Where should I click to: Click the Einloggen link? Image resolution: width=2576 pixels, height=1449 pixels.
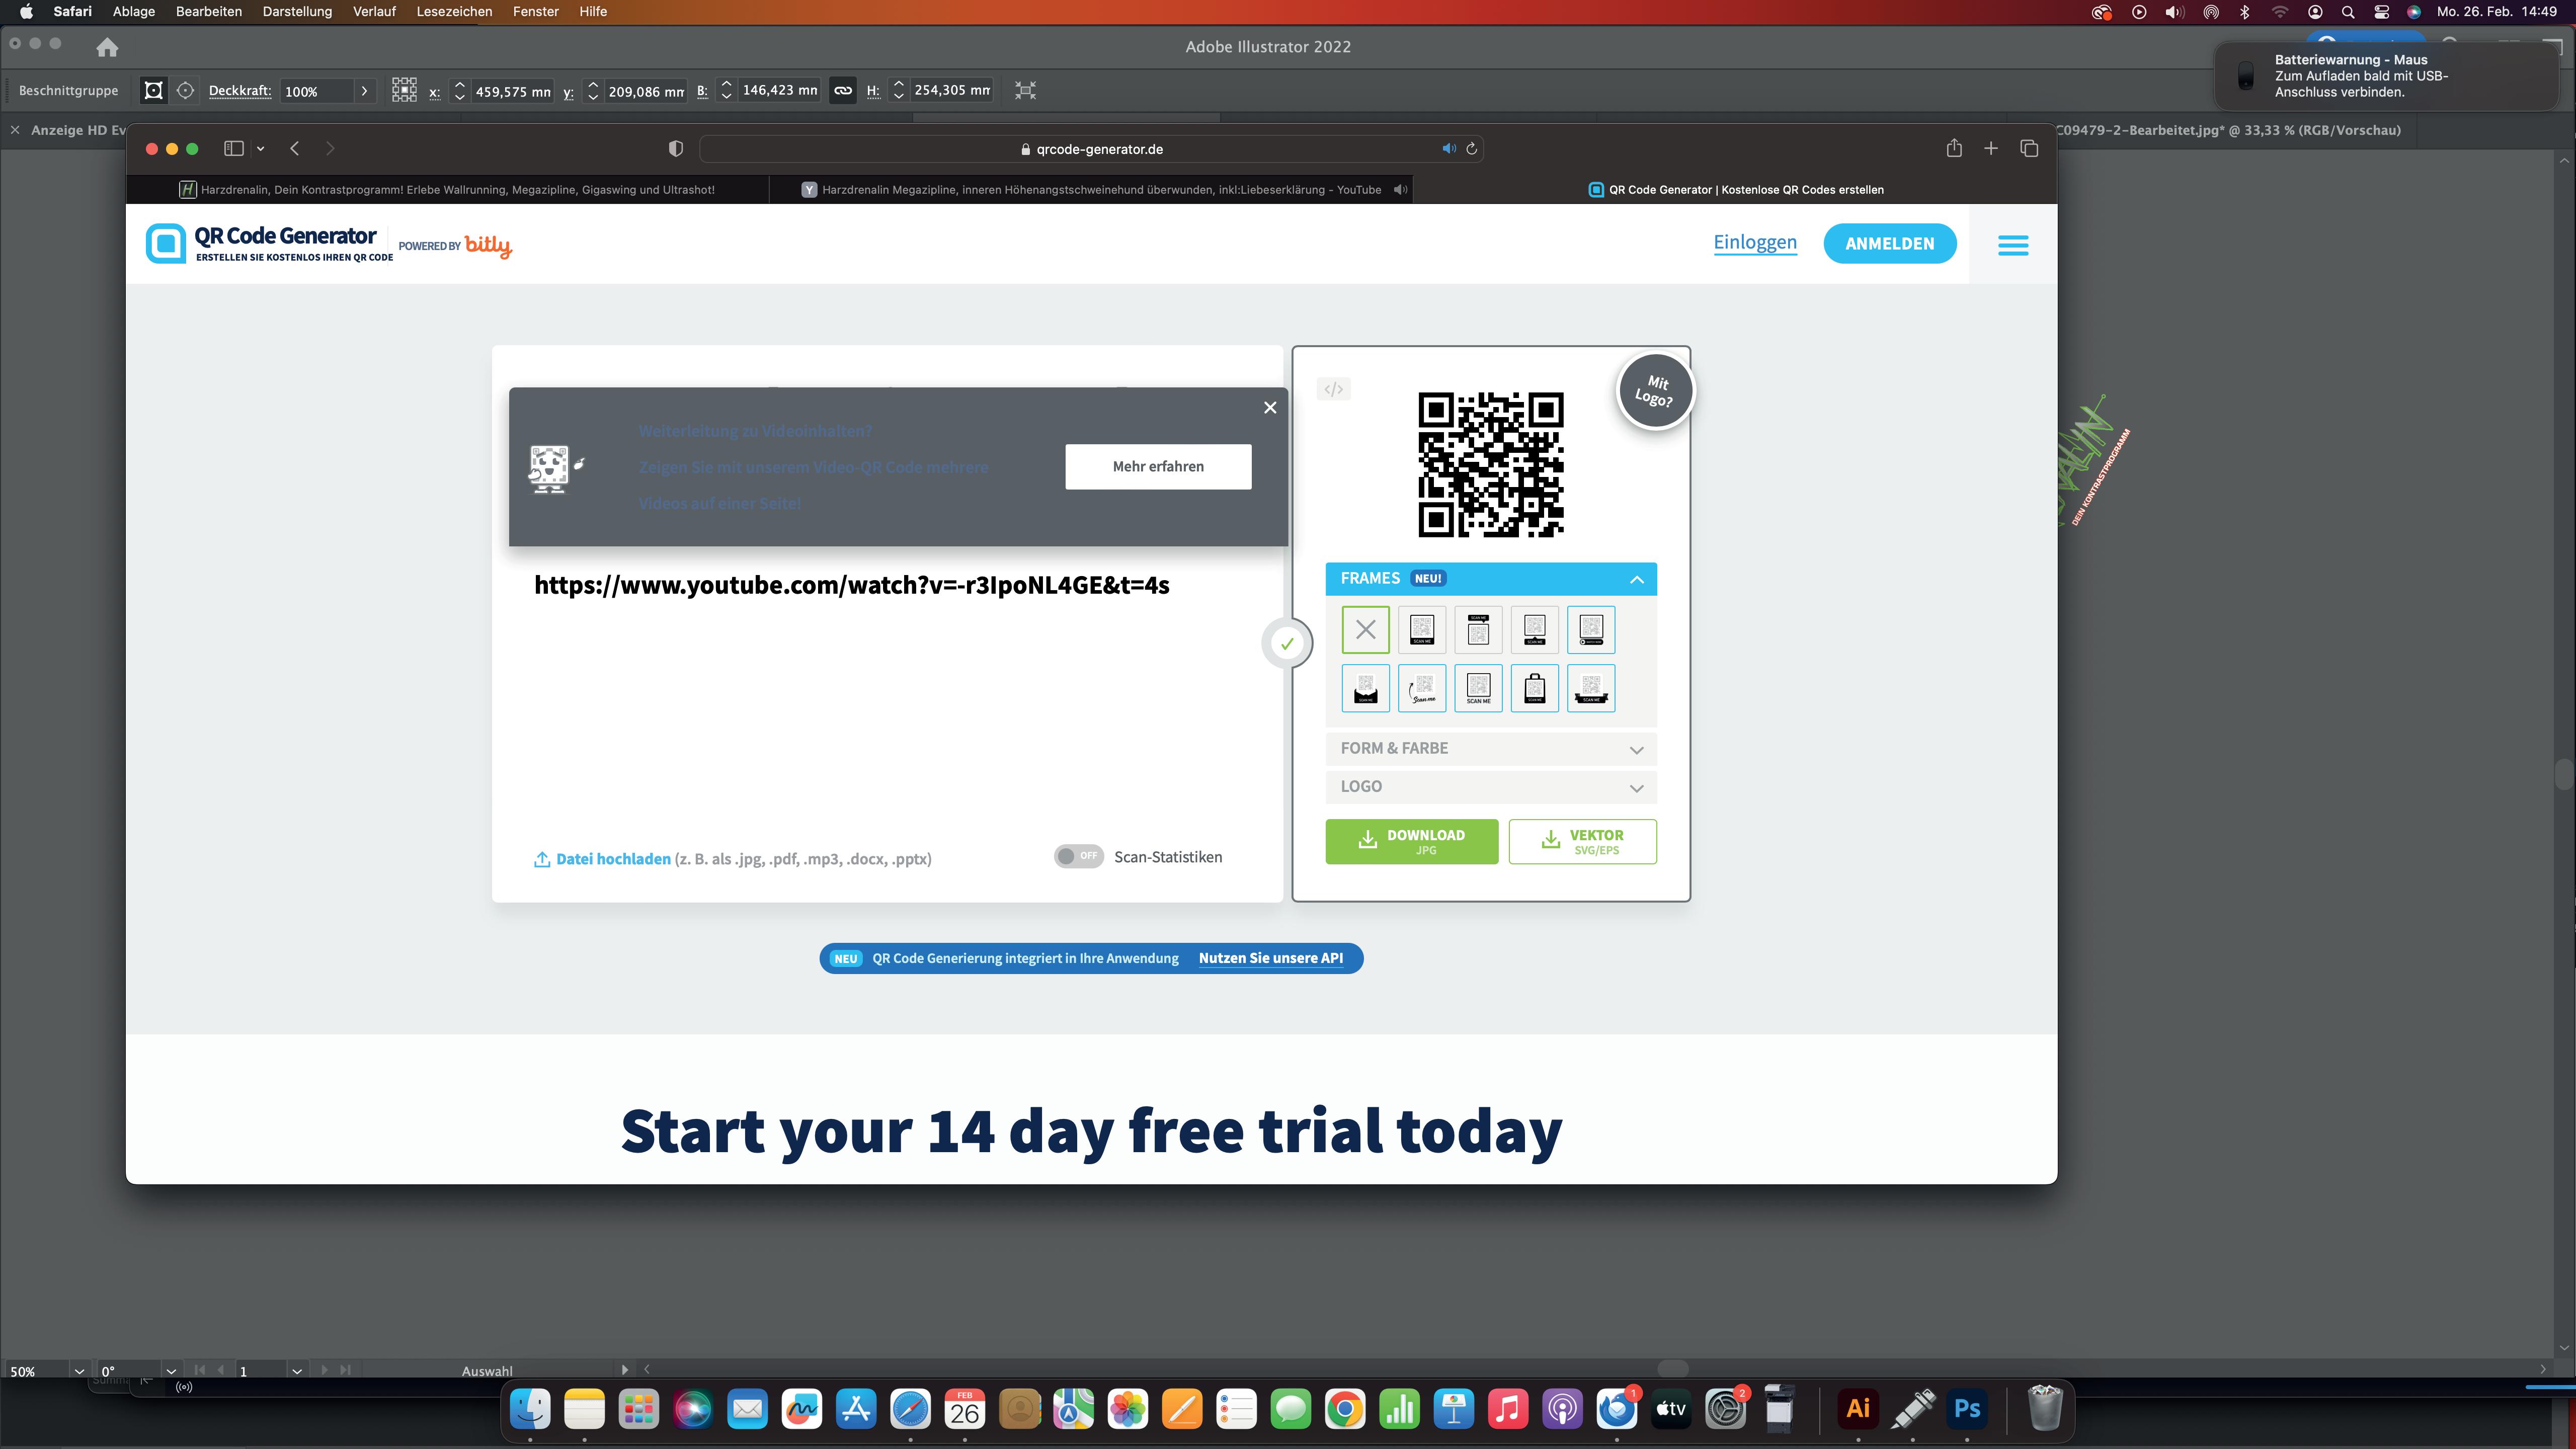pyautogui.click(x=1754, y=243)
